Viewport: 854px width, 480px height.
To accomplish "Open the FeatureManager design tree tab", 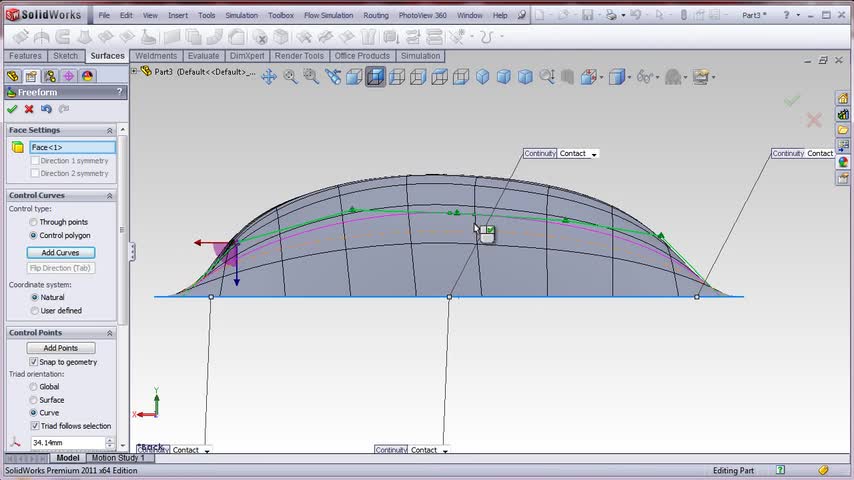I will [12, 76].
